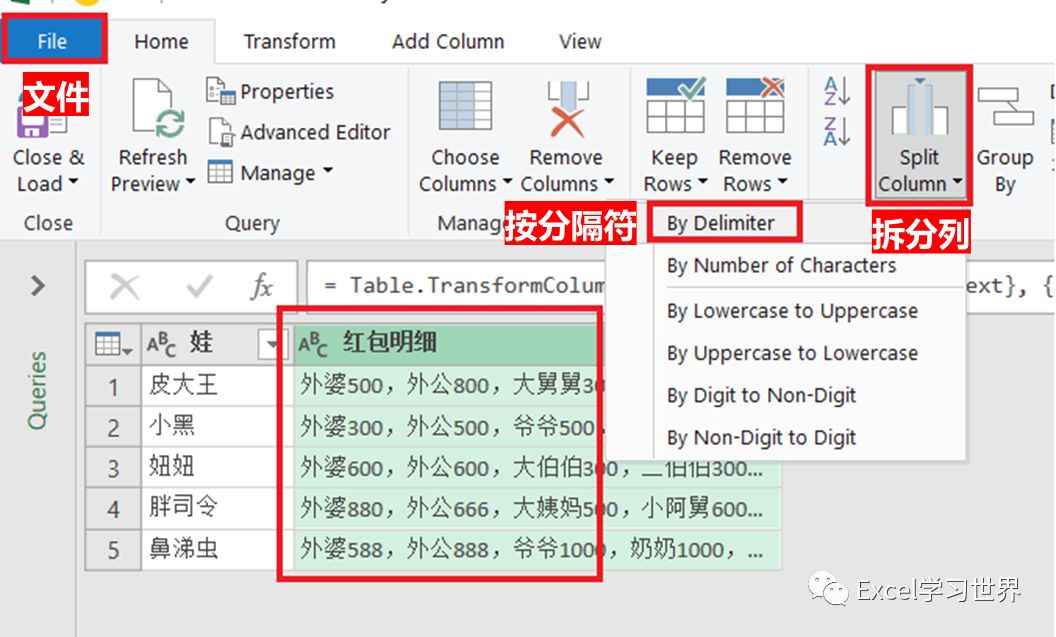Expand the Close & Load dropdown arrow
The height and width of the screenshot is (637, 1056).
(x=73, y=182)
